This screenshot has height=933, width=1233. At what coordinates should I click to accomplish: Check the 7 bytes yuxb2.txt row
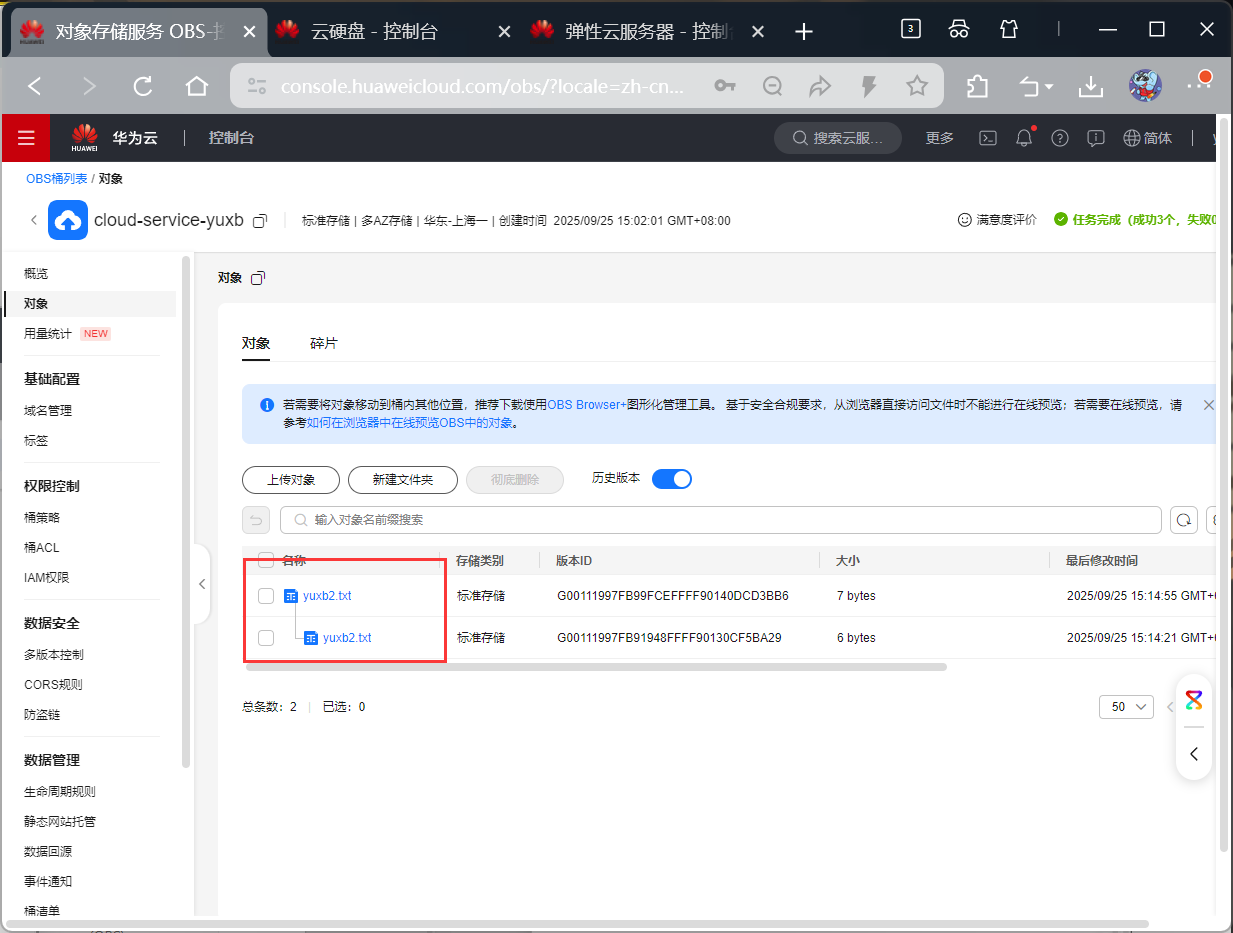tap(266, 596)
